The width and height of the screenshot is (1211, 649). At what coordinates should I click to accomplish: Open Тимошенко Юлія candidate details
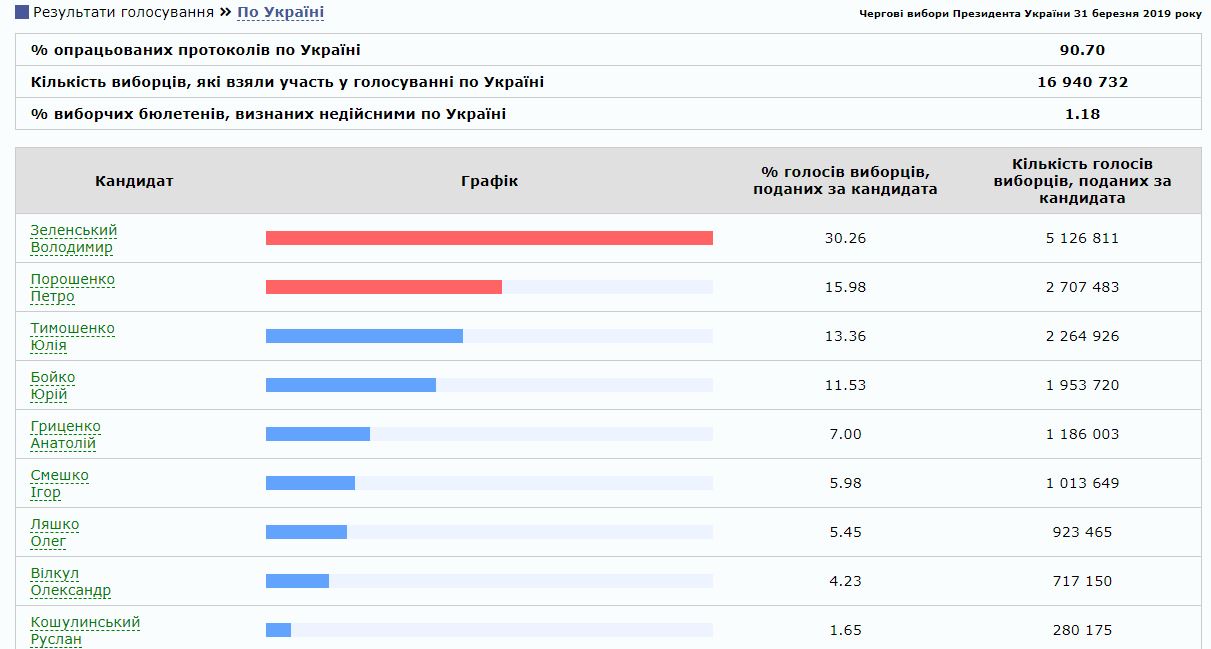pos(72,336)
